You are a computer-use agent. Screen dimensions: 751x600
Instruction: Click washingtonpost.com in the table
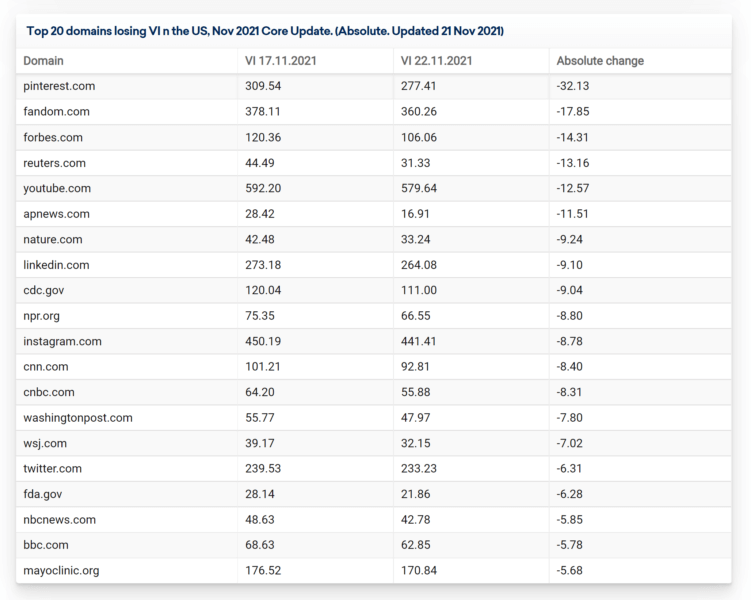[78, 418]
